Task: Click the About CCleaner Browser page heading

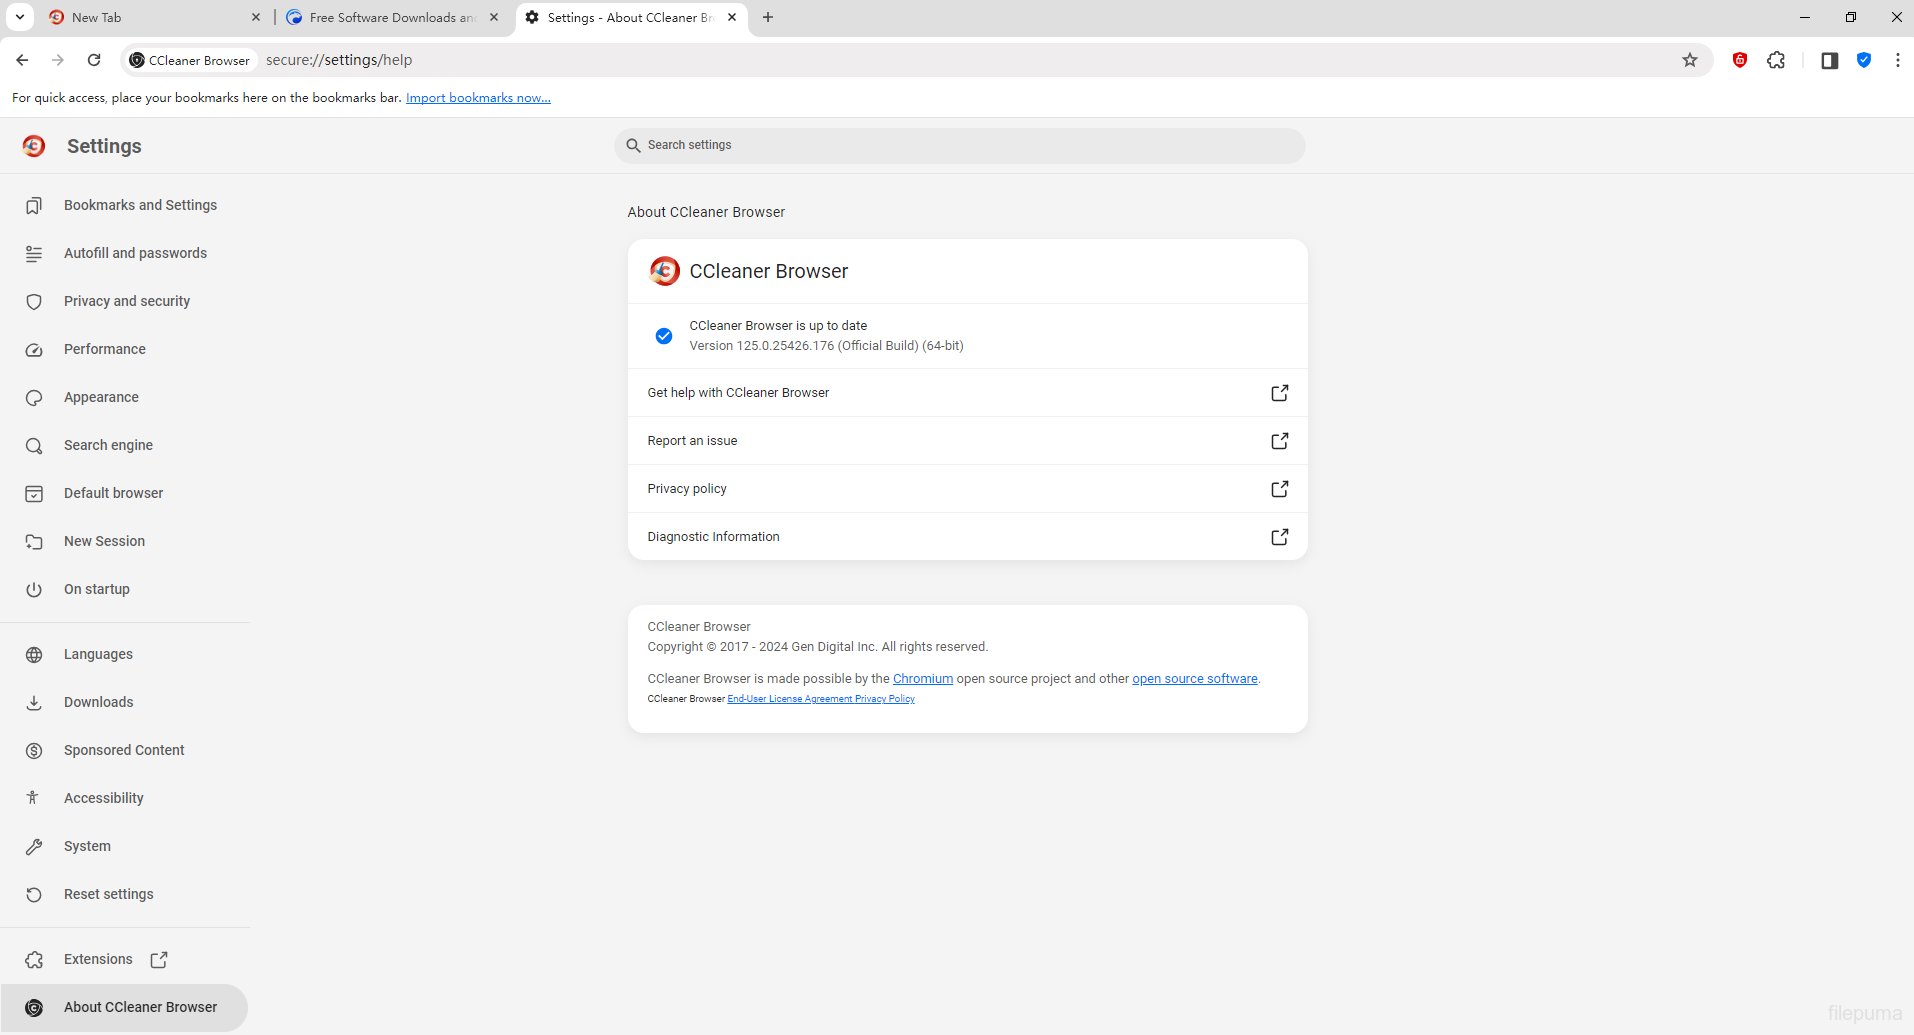Action: pos(706,212)
